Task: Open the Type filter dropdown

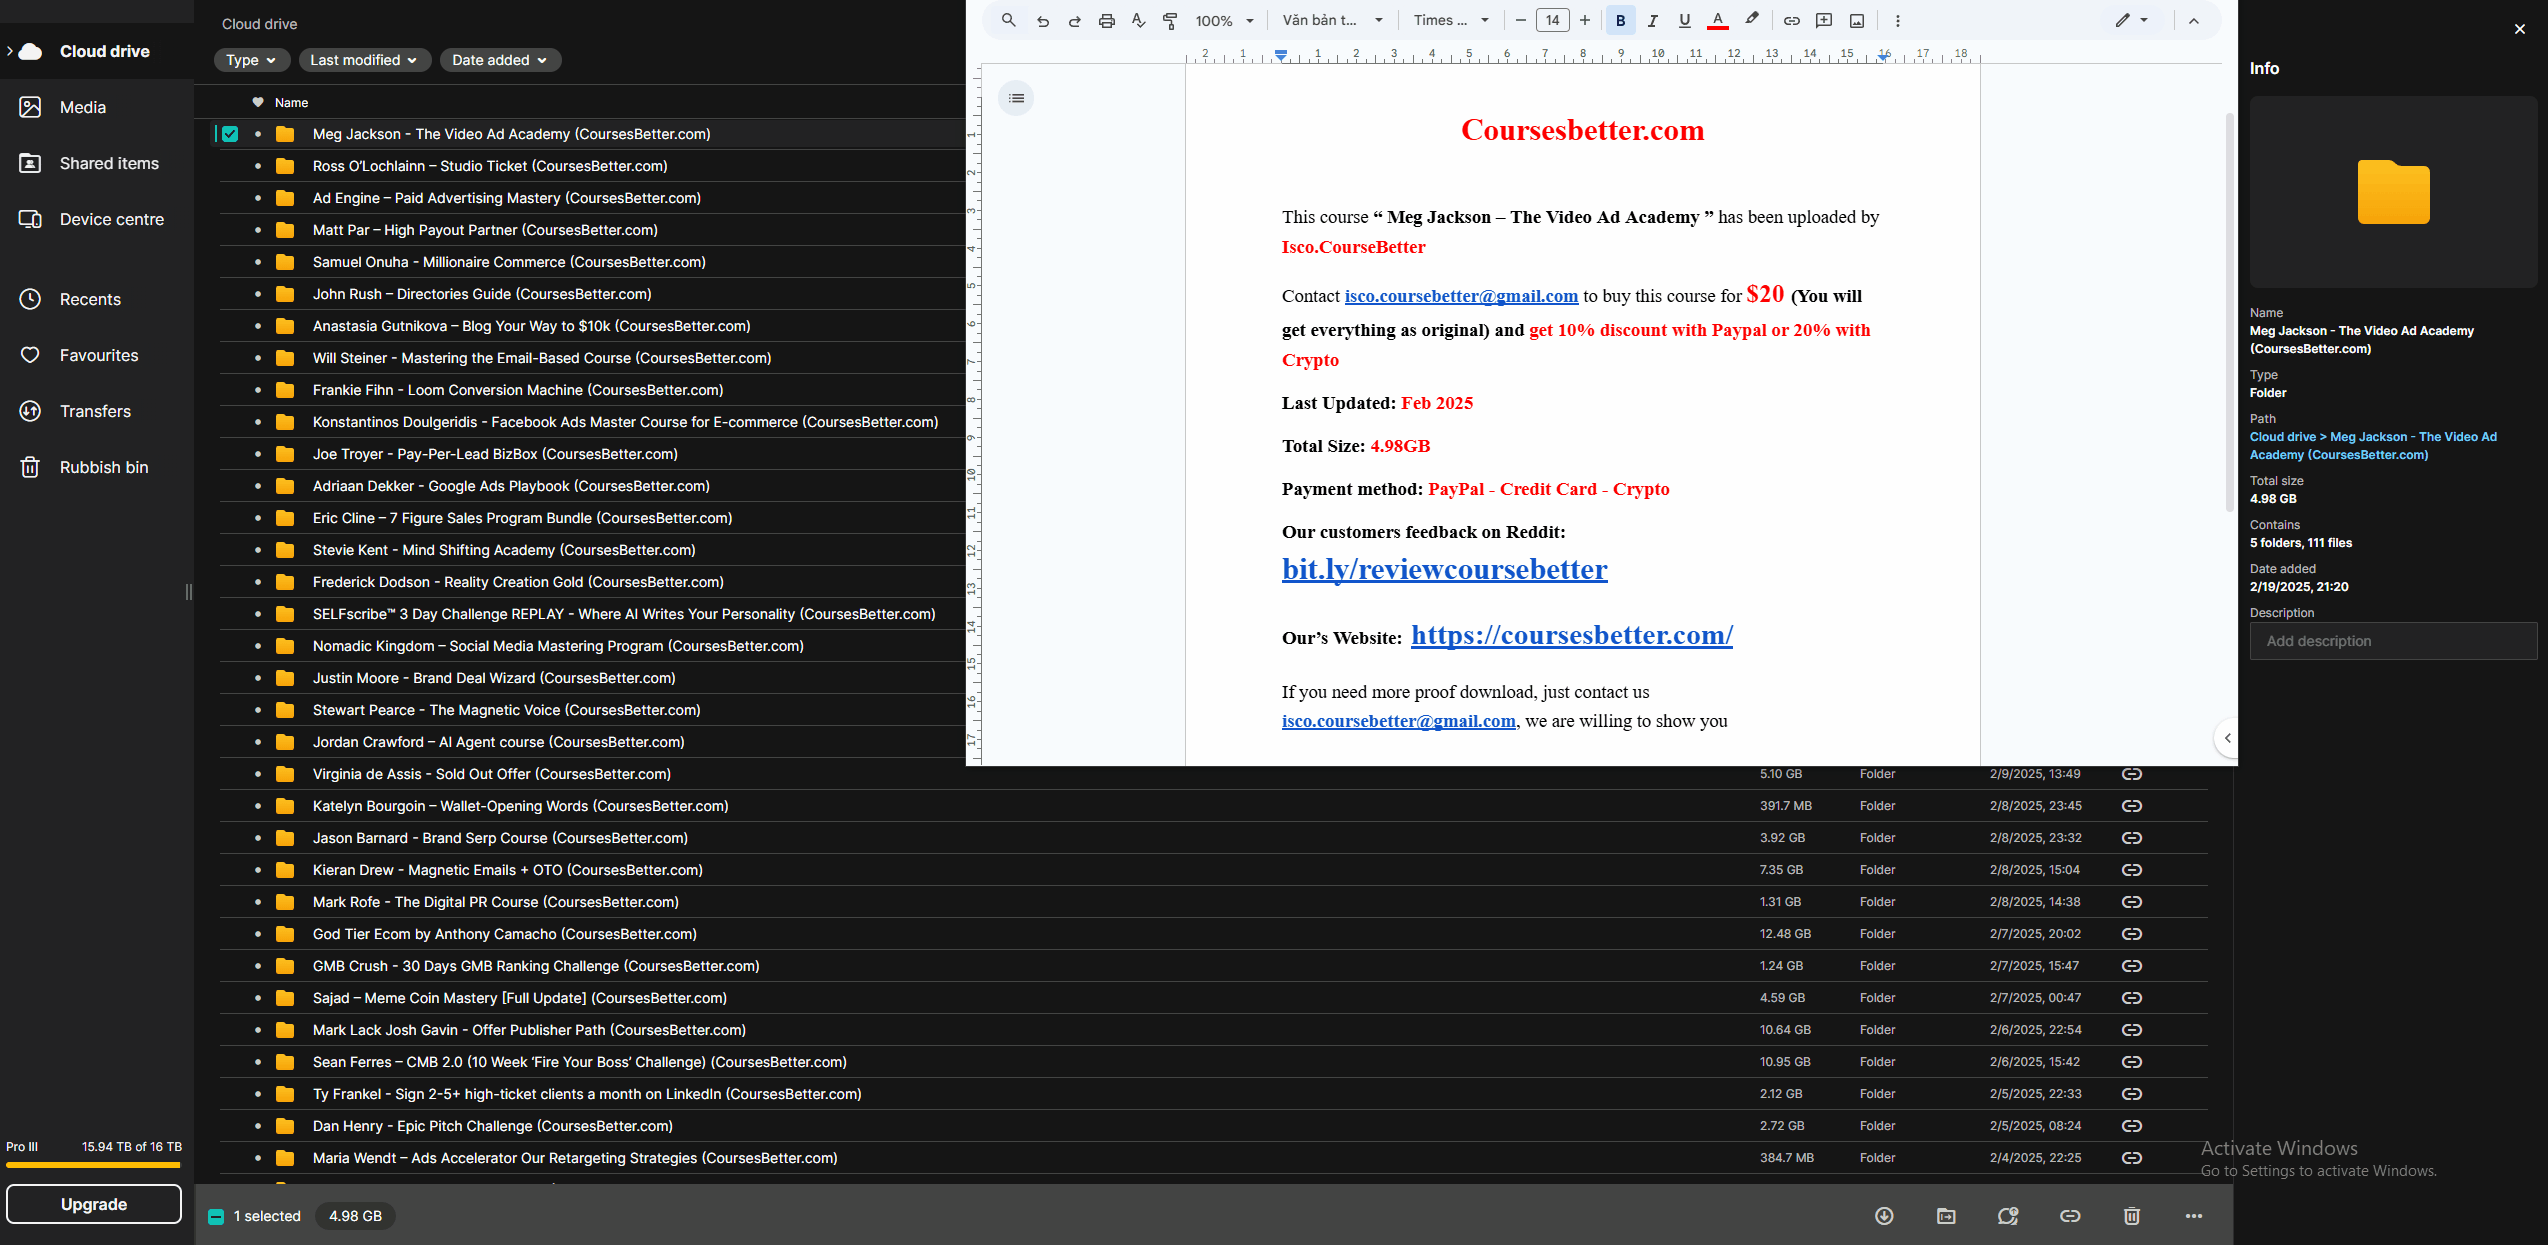Action: [x=251, y=60]
